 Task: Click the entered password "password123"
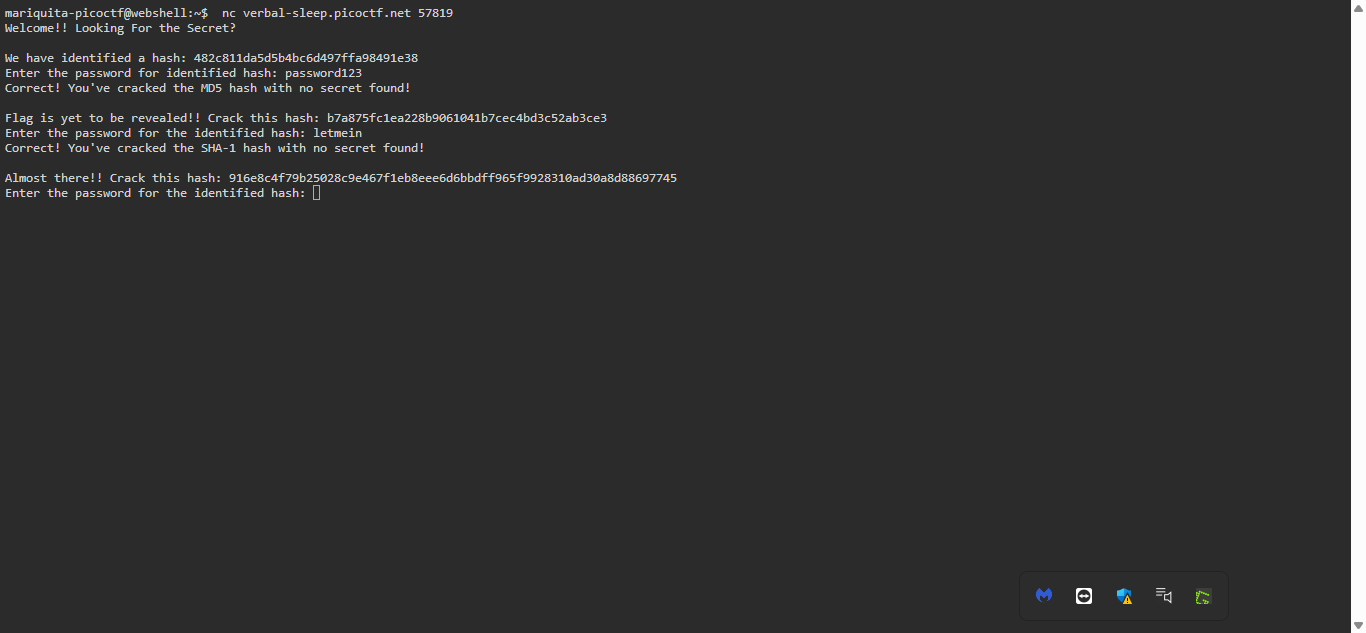coord(323,73)
